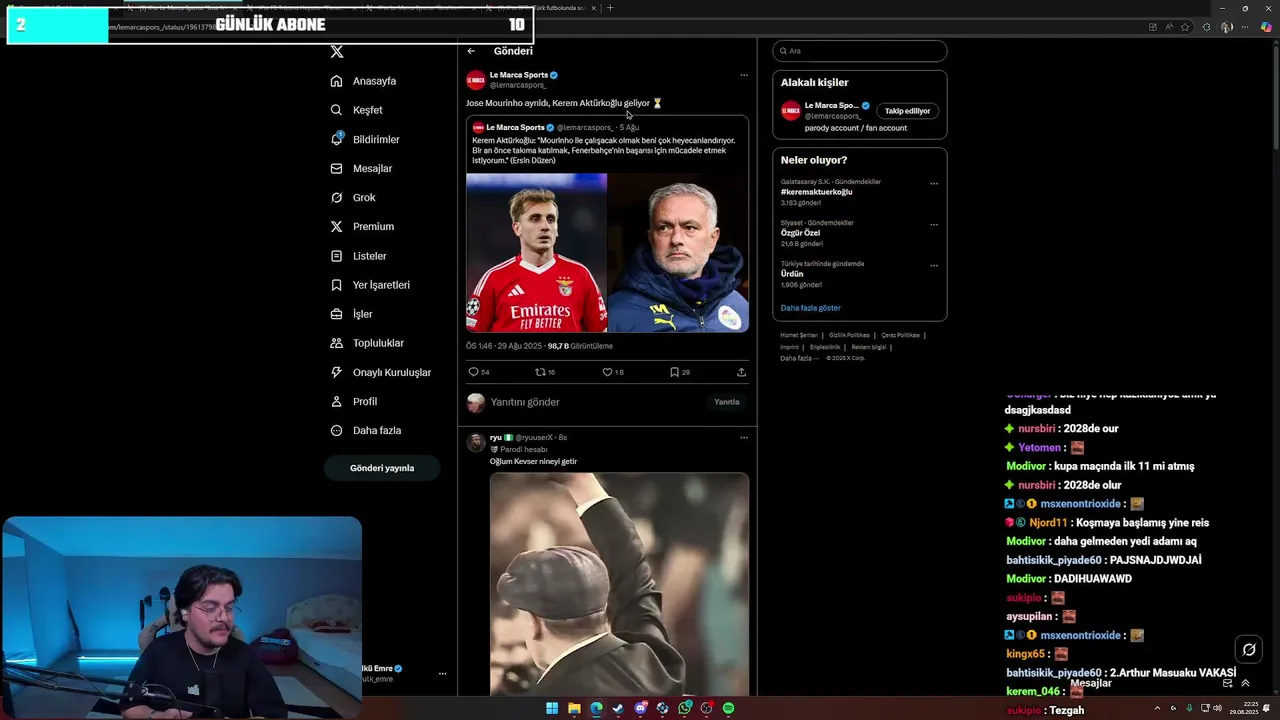Click the Yanıtla reply button

tap(727, 402)
